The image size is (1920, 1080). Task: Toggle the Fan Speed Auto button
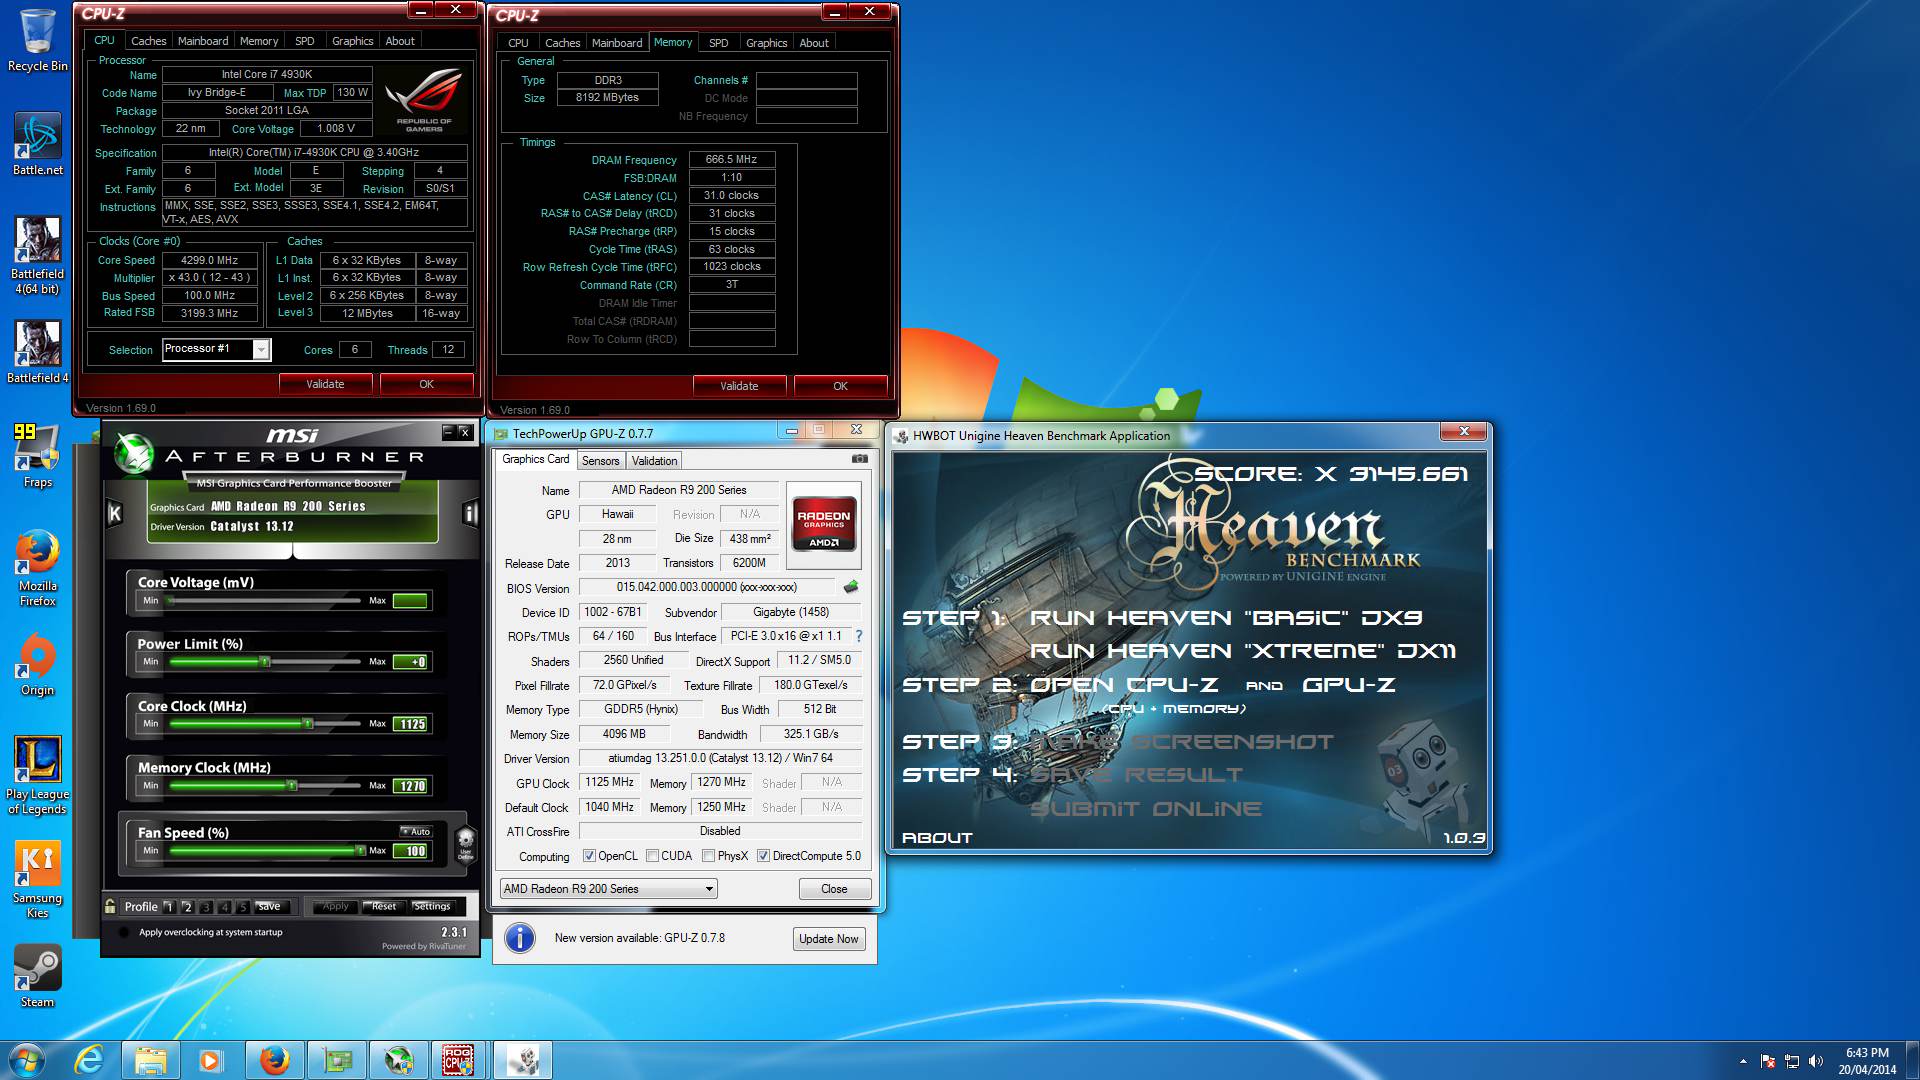[416, 831]
